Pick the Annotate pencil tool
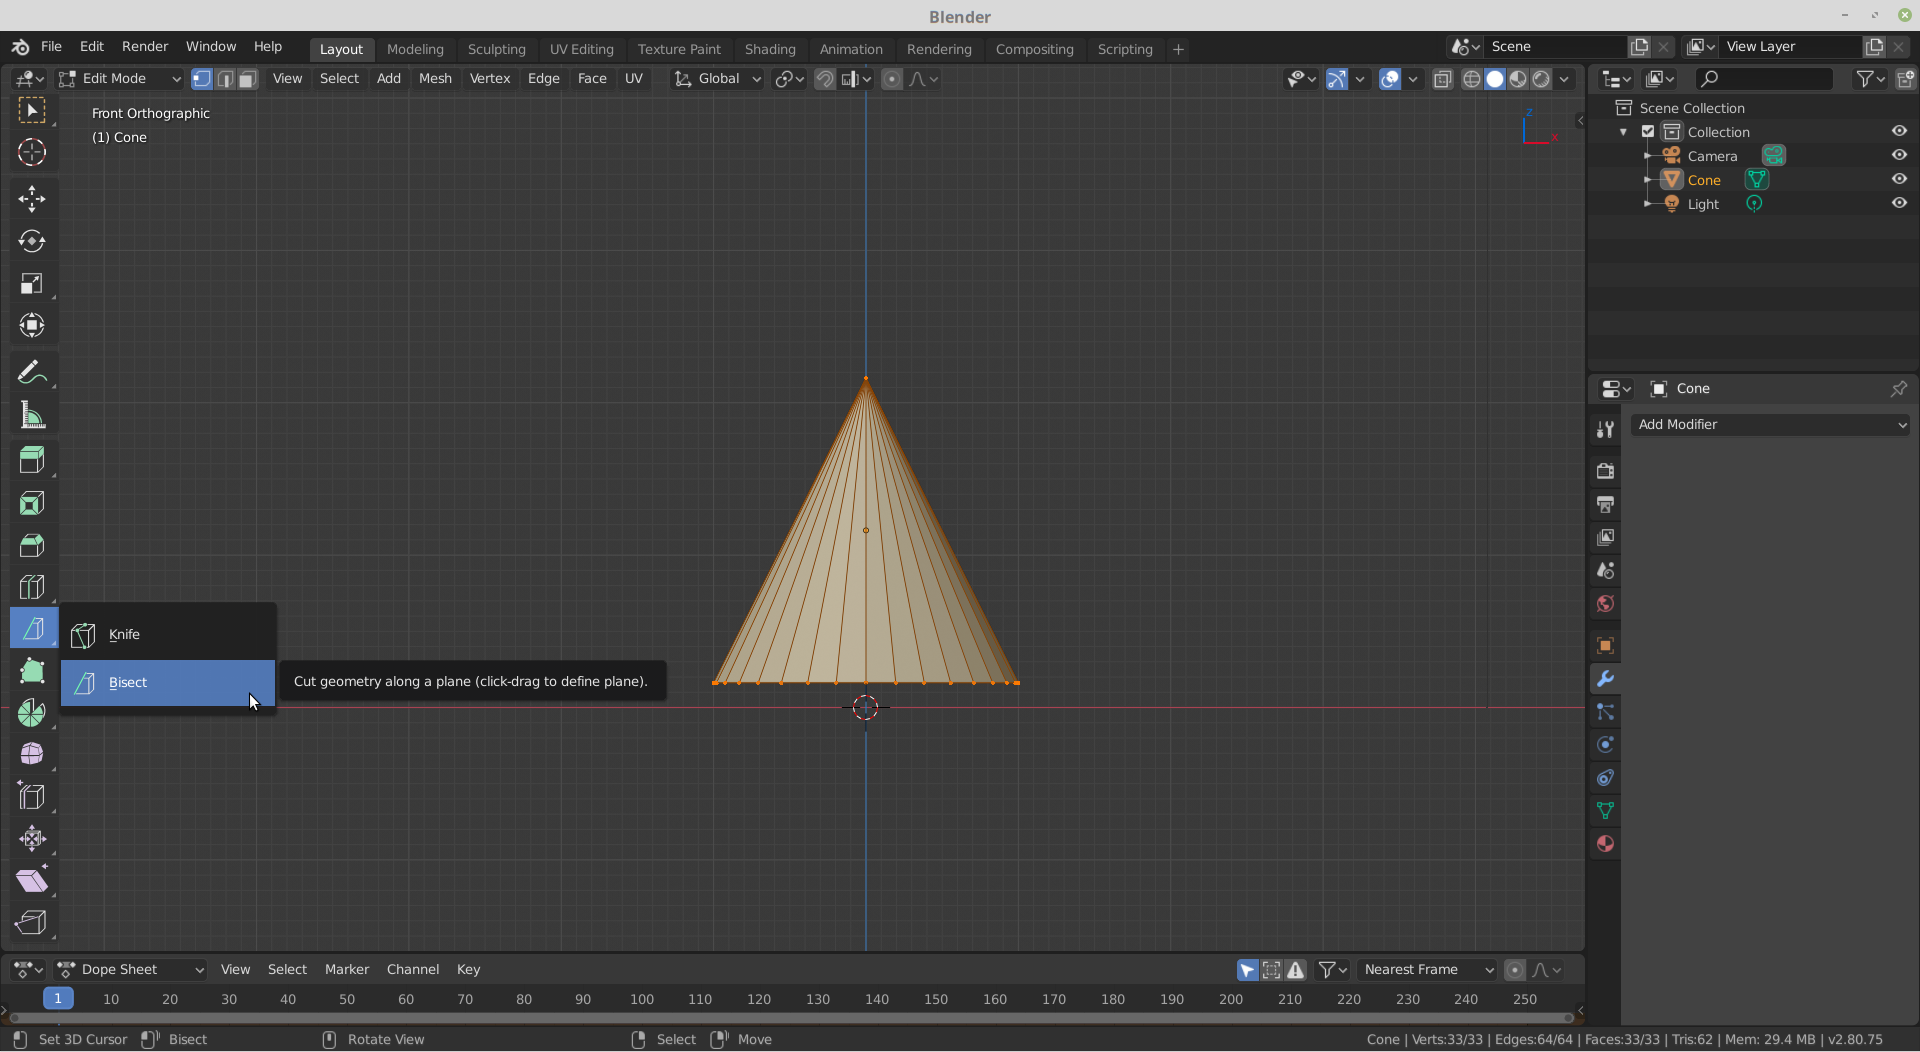 tap(32, 373)
